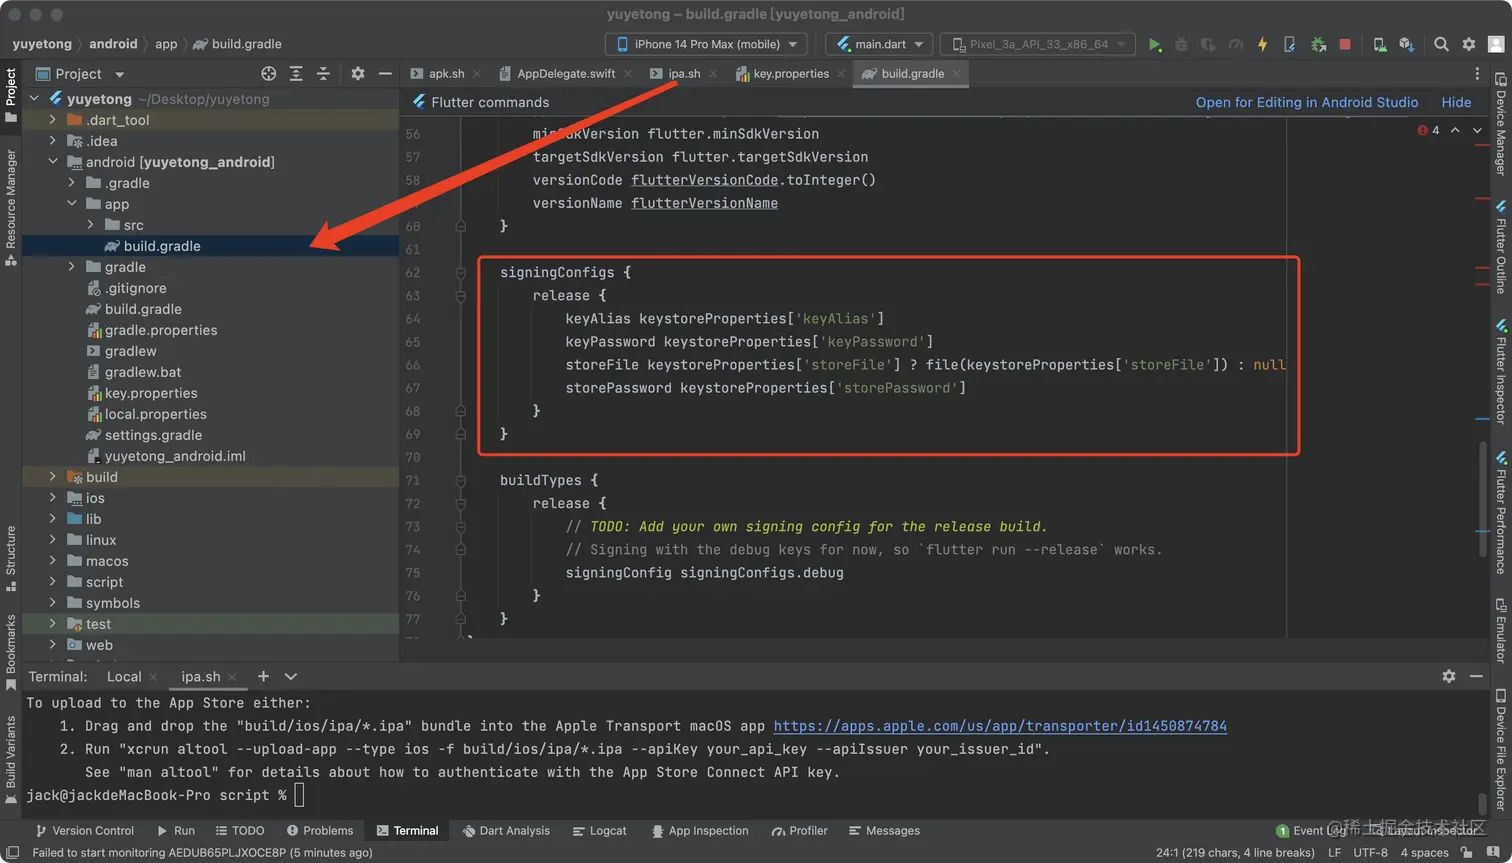Select key.properties file in project tree
1512x863 pixels.
pos(151,393)
